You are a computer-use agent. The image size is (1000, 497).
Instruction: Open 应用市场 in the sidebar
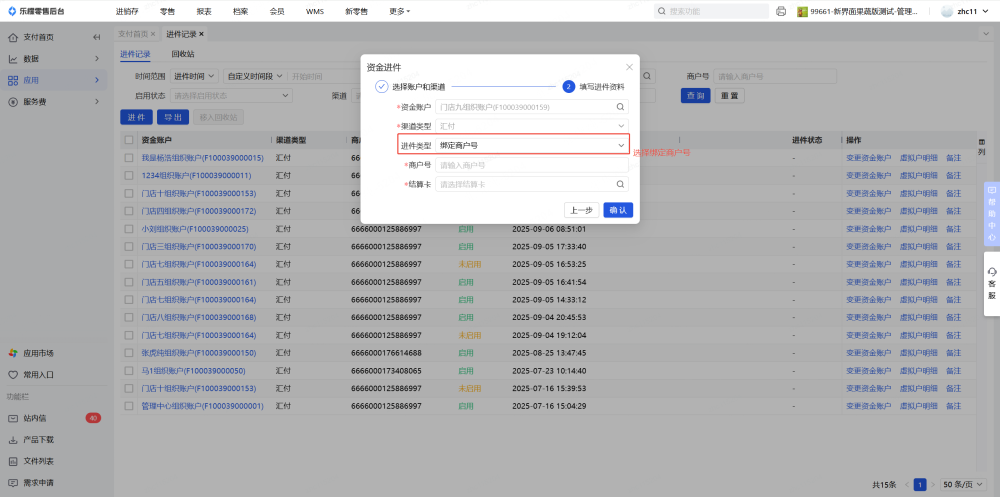pos(38,353)
